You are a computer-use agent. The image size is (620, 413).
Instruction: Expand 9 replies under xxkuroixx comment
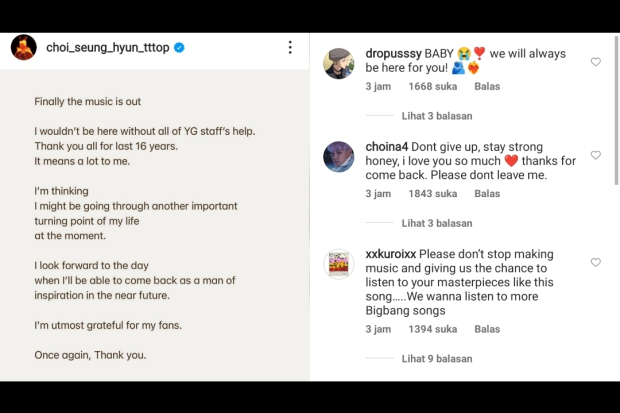pyautogui.click(x=436, y=359)
